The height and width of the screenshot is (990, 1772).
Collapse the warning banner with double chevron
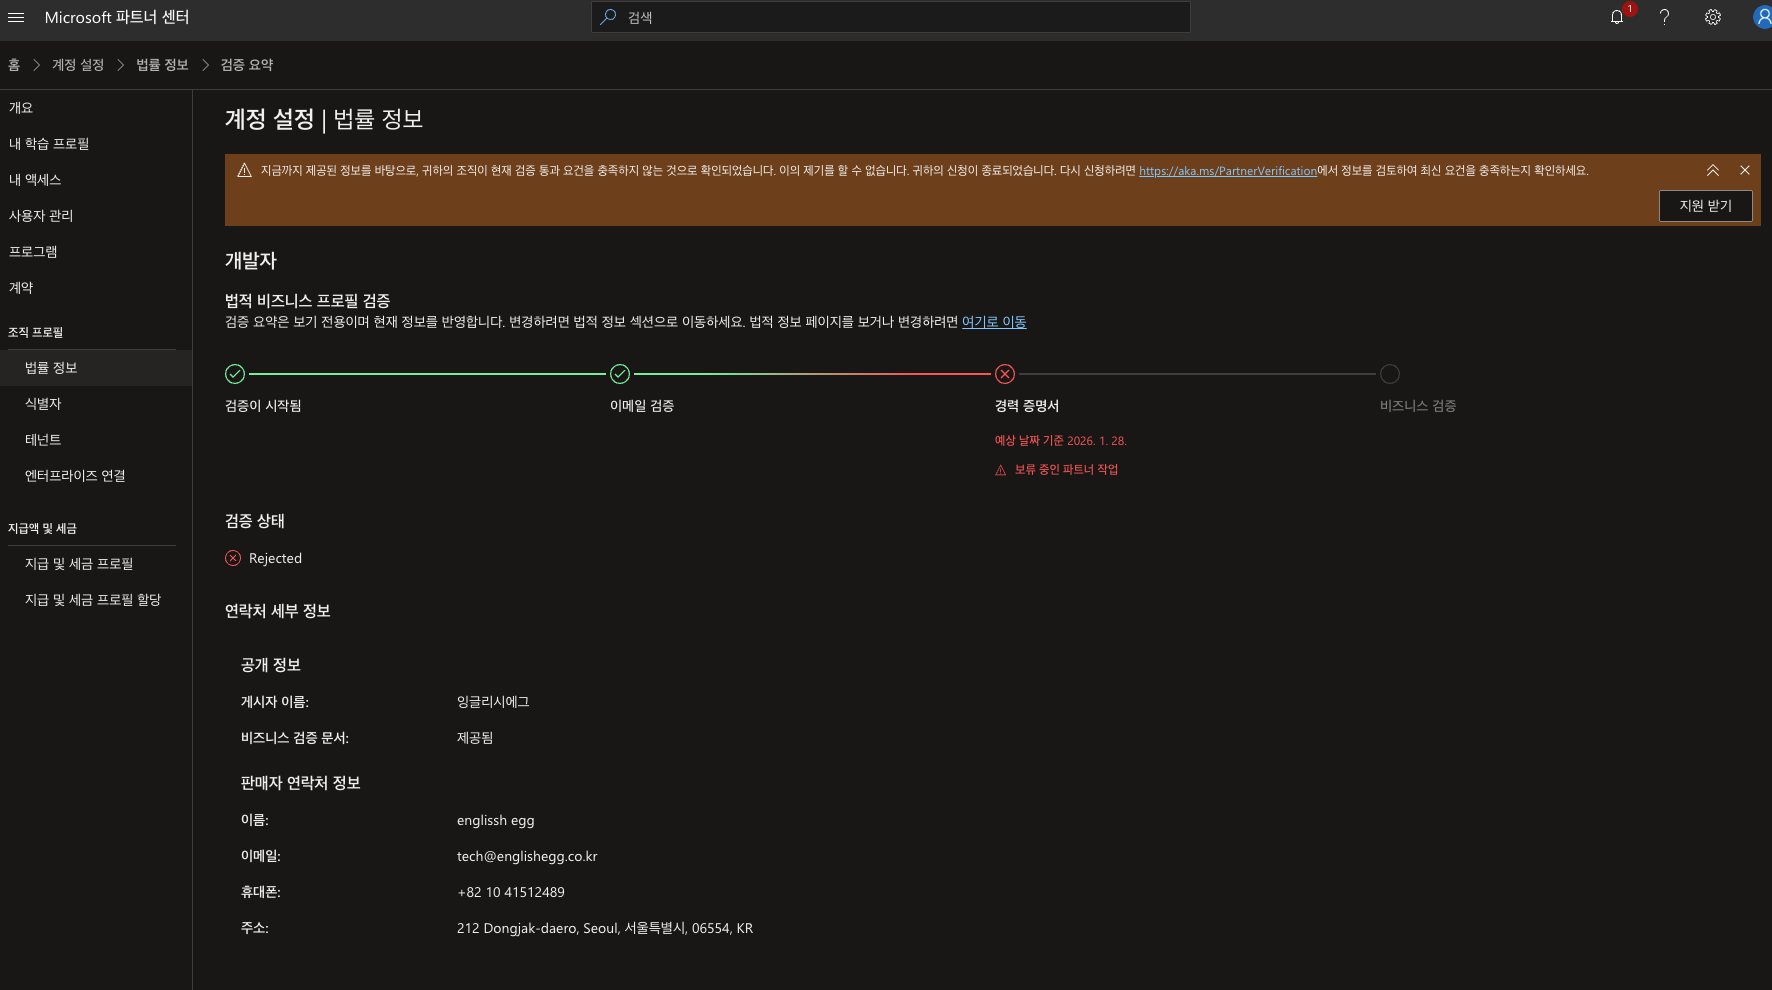1713,171
